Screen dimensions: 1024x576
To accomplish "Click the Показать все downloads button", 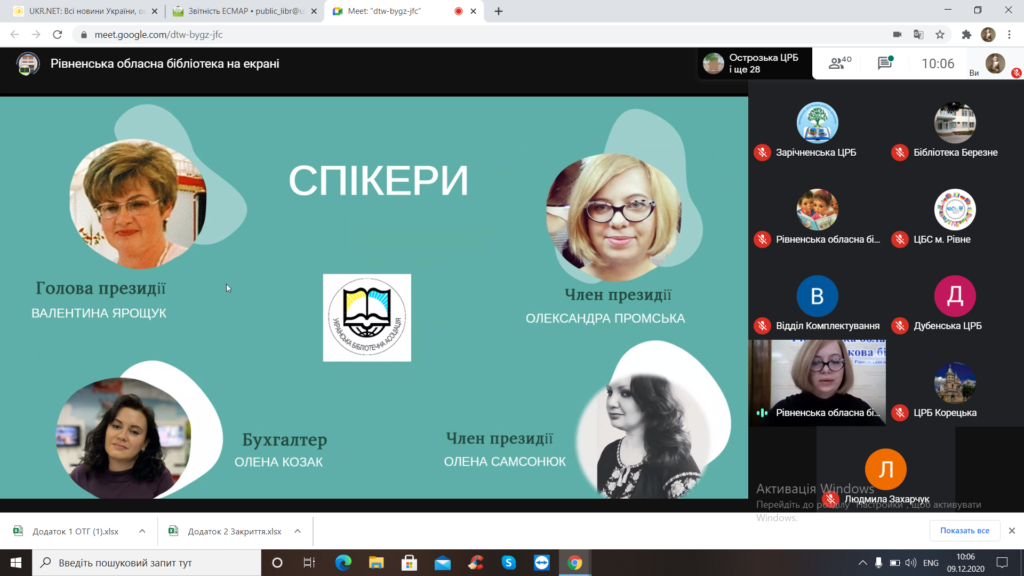I will (964, 531).
